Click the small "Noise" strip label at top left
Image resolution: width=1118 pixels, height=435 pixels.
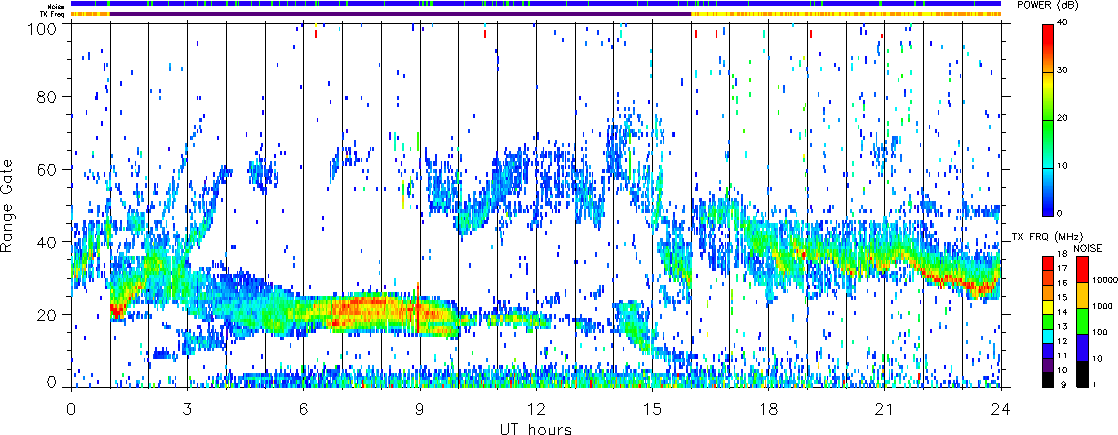click(x=58, y=4)
